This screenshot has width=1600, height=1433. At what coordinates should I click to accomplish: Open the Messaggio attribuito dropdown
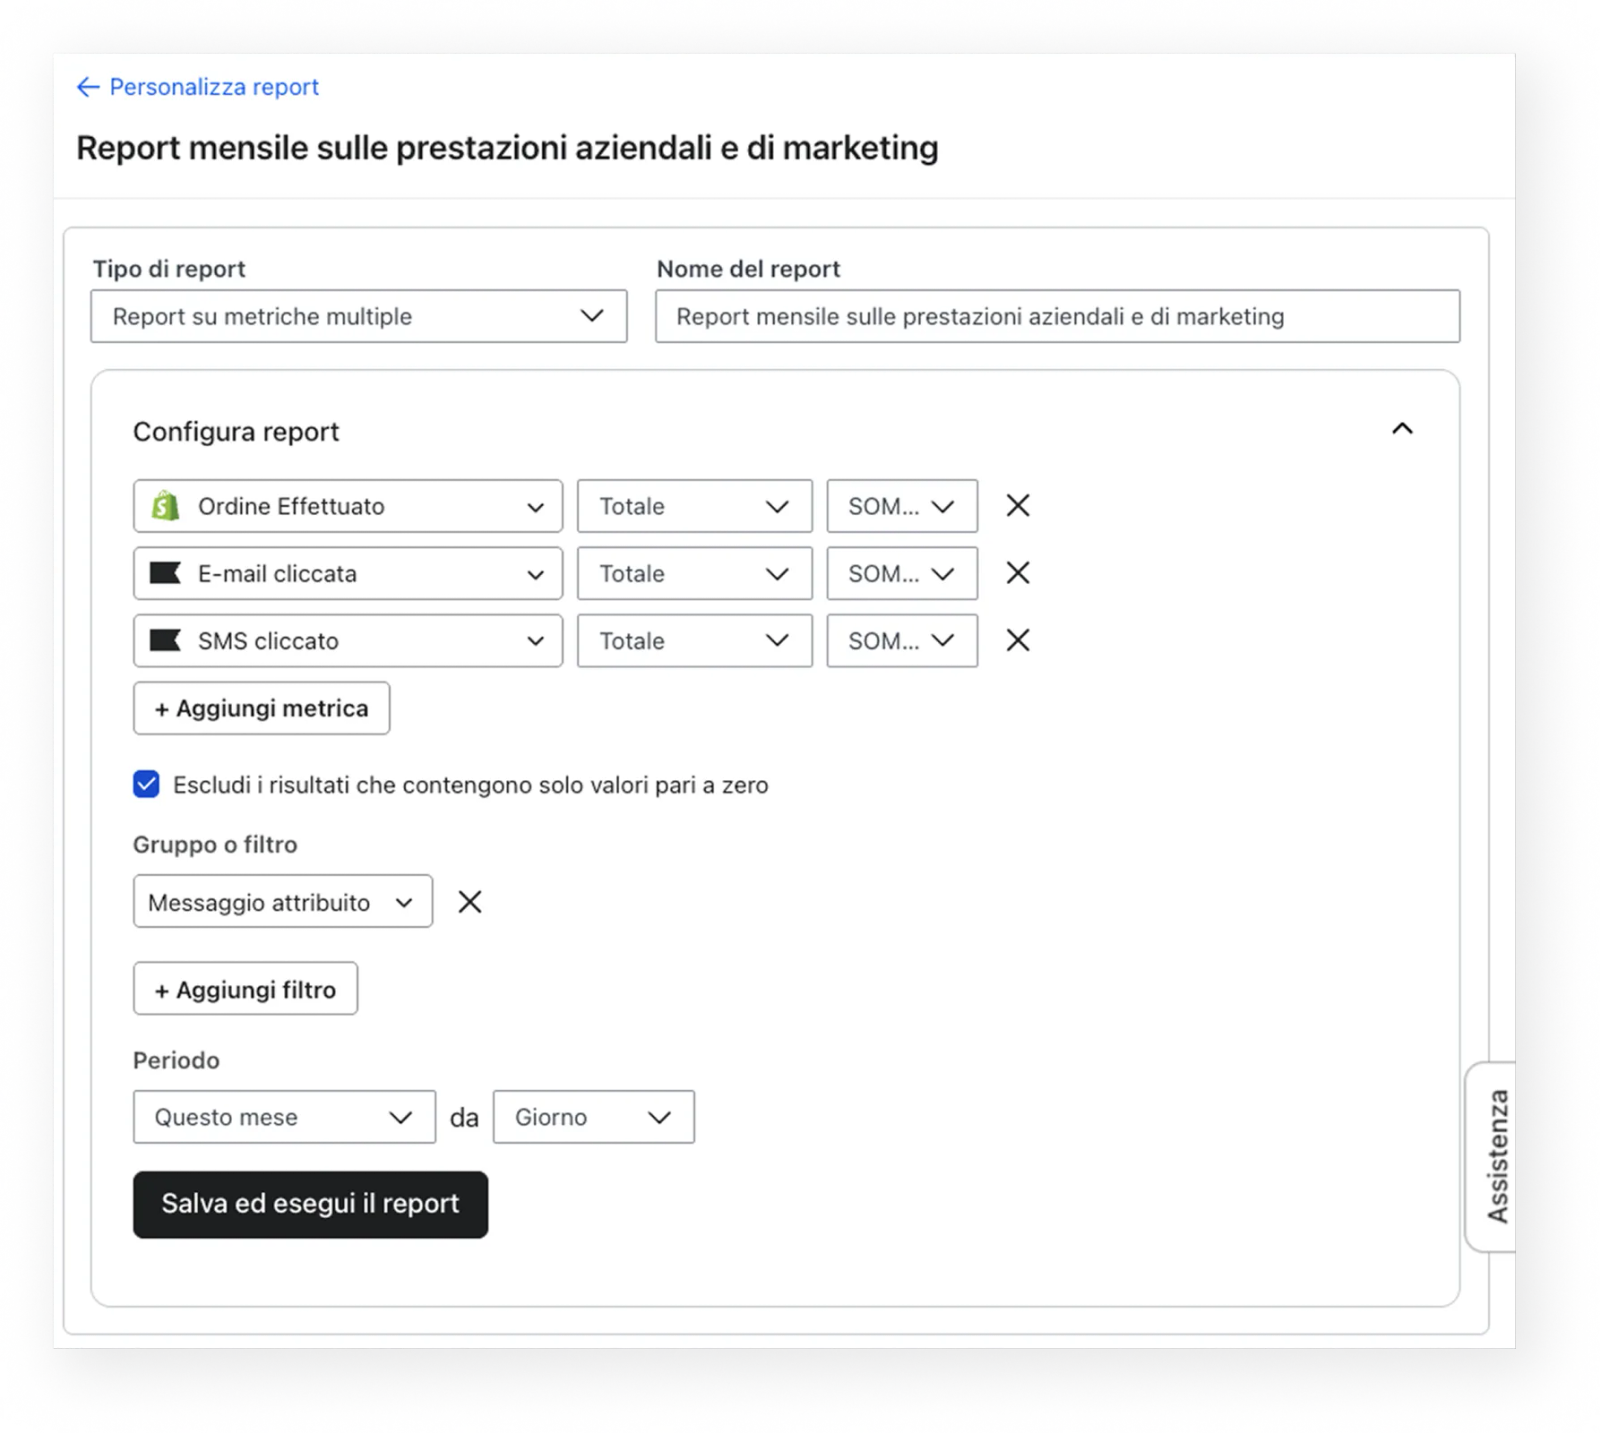click(283, 902)
